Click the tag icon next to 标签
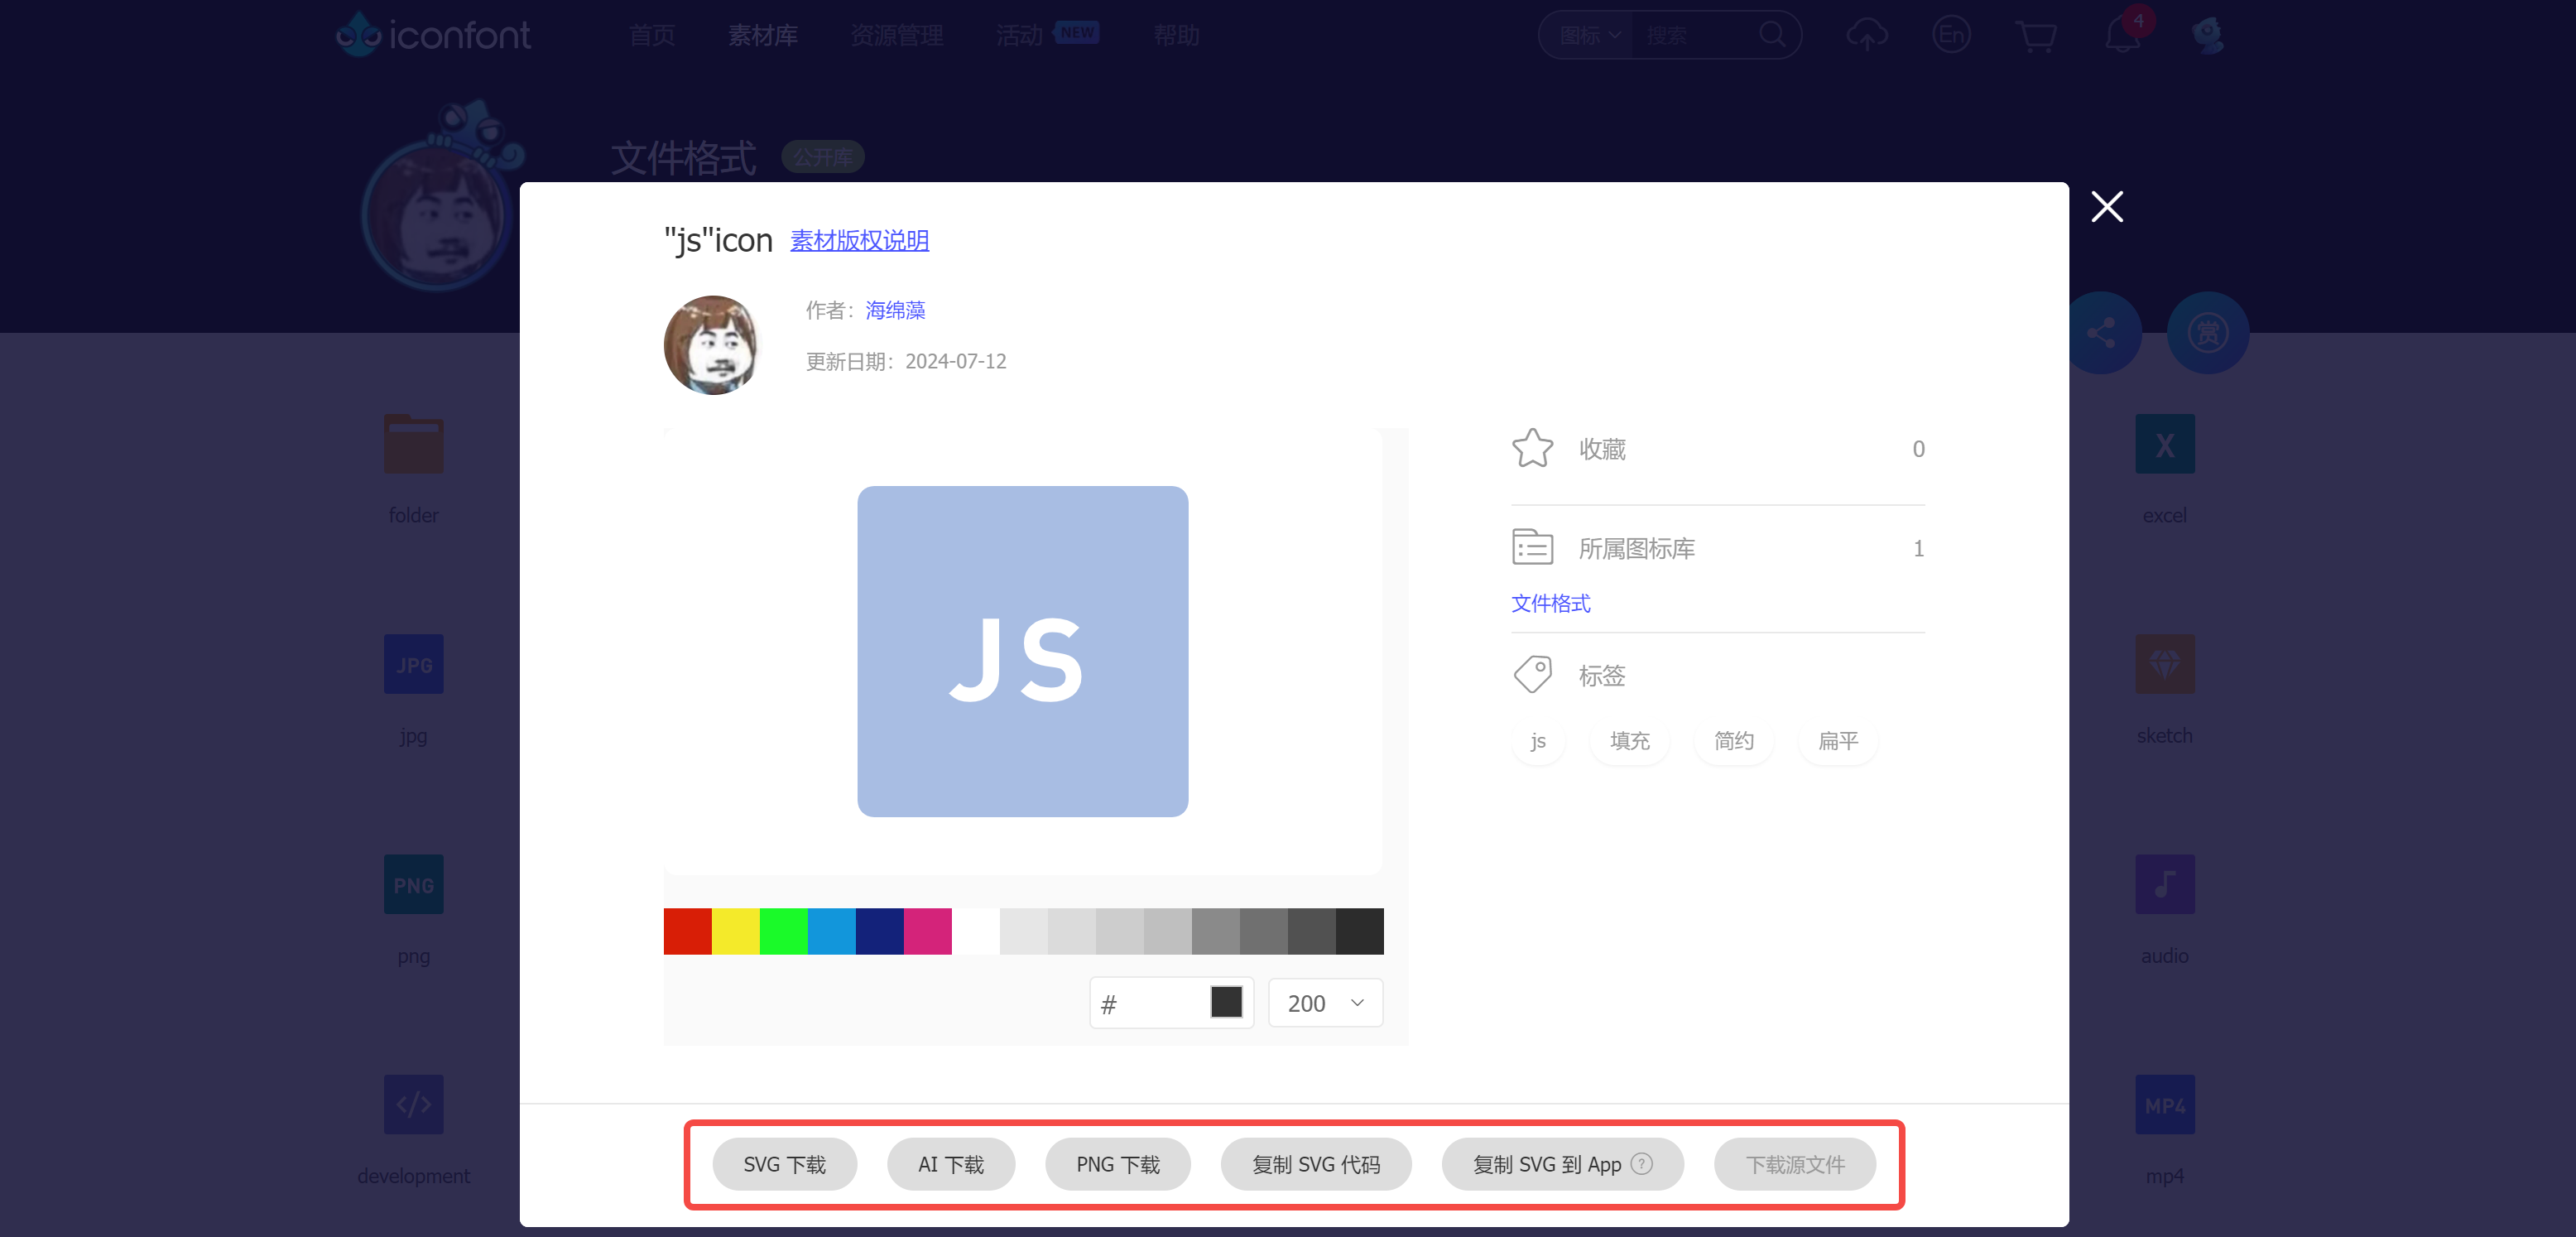This screenshot has width=2576, height=1237. [x=1532, y=675]
